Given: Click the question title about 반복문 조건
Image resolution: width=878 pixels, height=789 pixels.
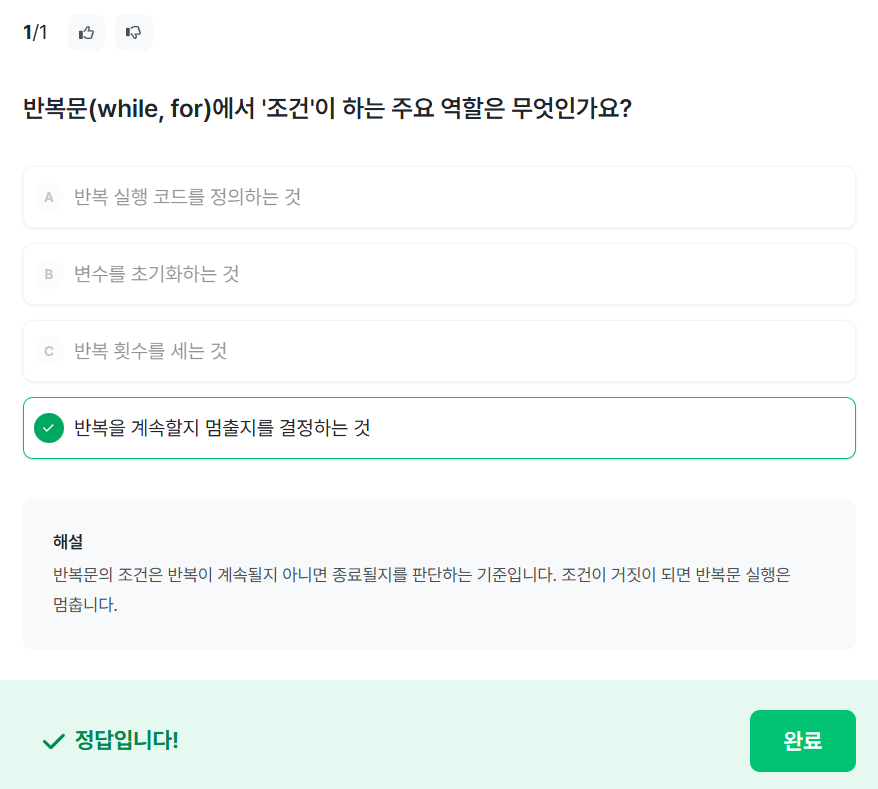Looking at the screenshot, I should (327, 108).
